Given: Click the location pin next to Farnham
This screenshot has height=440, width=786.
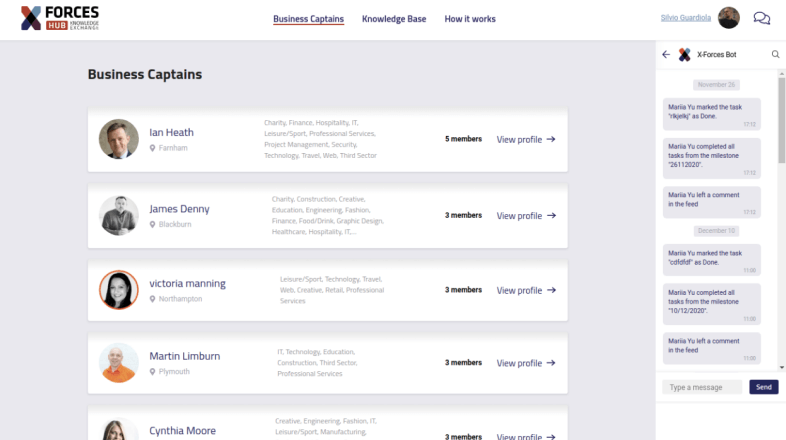Looking at the screenshot, I should [x=153, y=148].
